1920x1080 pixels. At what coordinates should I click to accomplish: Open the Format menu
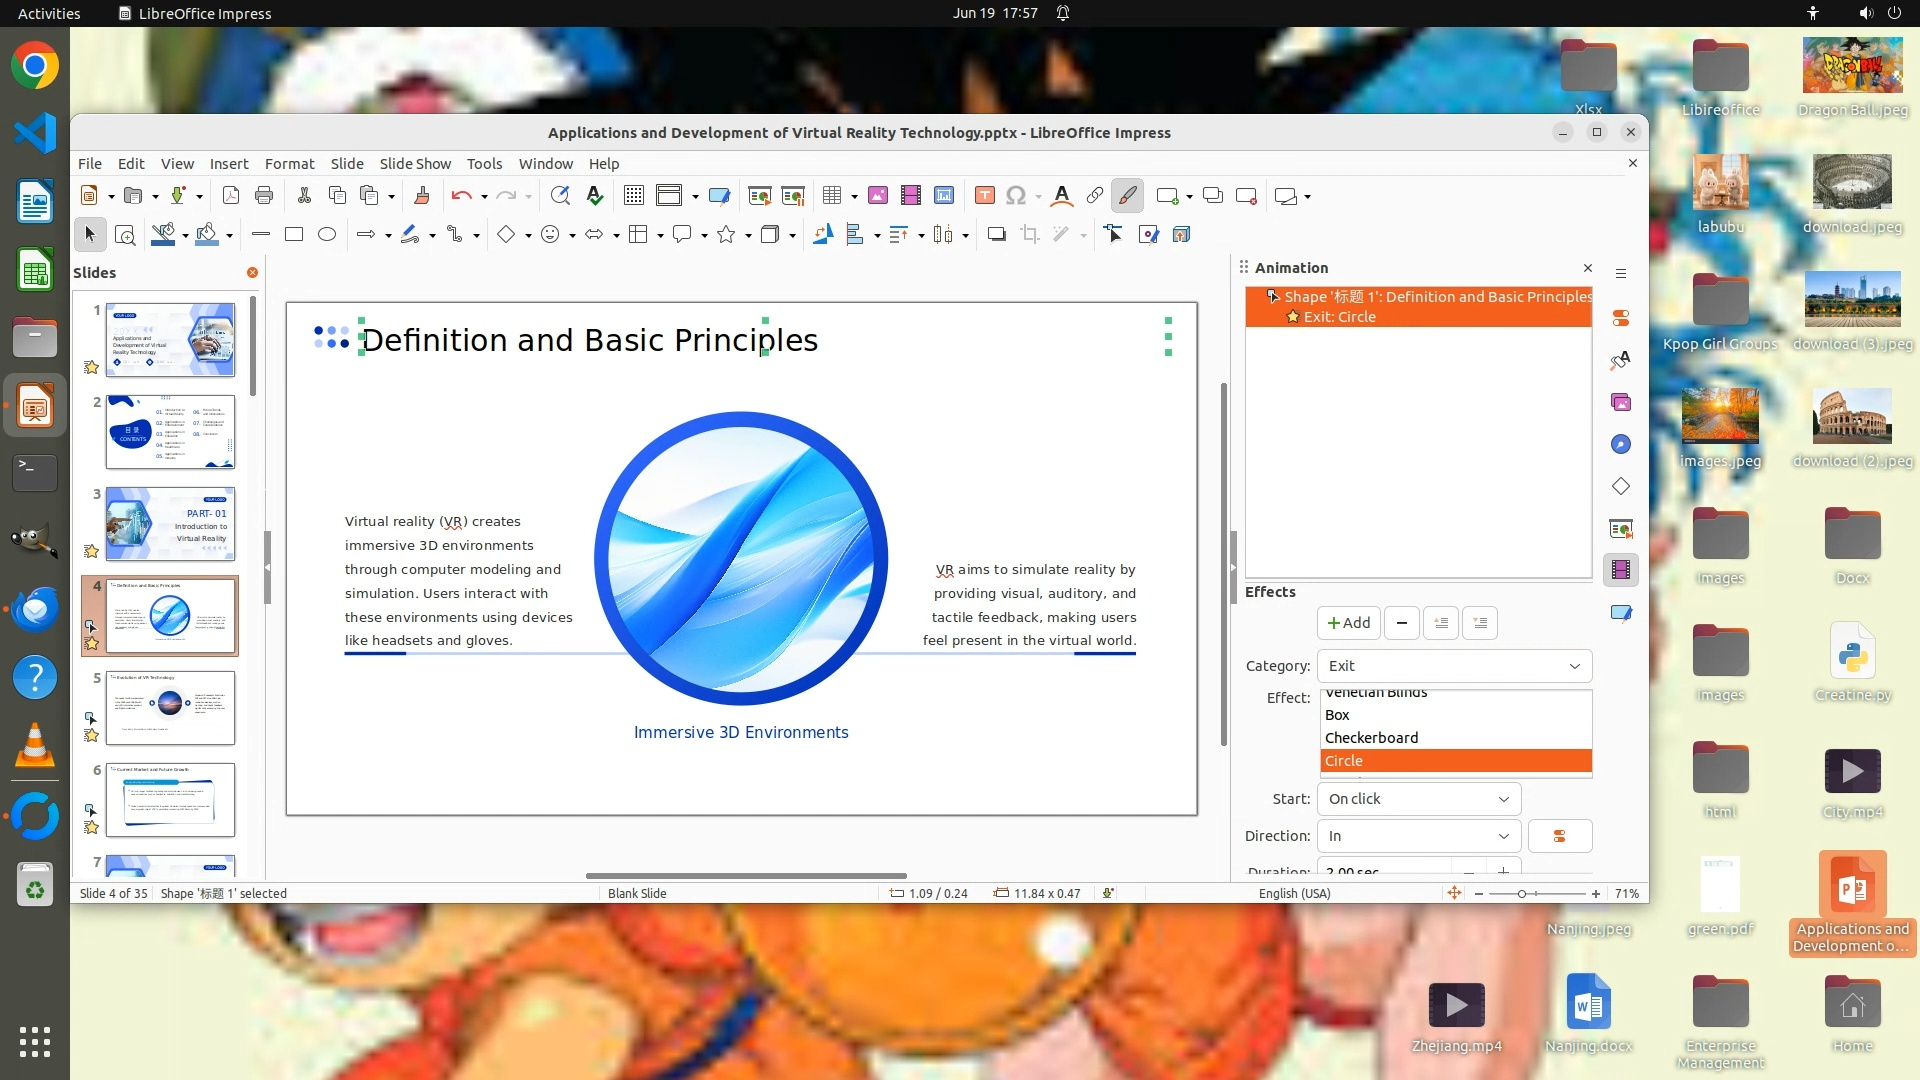tap(289, 164)
